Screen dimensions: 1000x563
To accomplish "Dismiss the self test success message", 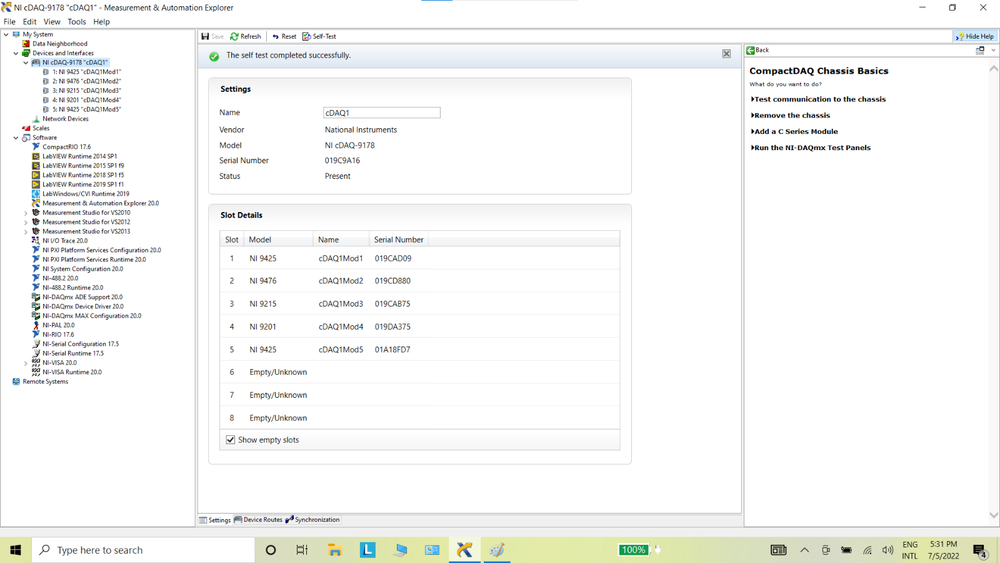I will pyautogui.click(x=726, y=54).
